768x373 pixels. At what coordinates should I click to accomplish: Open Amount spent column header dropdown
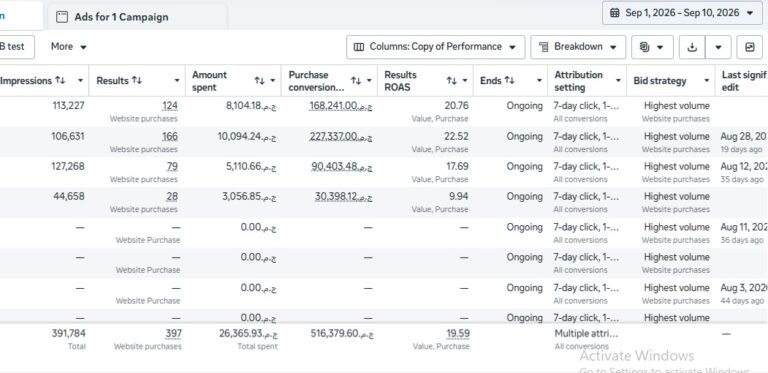[273, 81]
